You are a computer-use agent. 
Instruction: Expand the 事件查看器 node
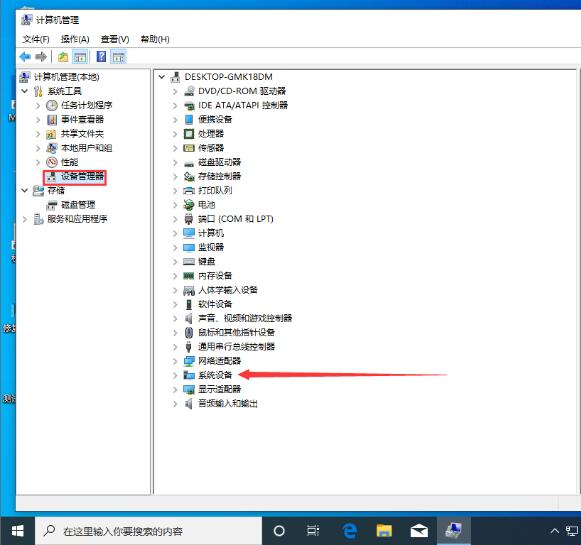(x=38, y=120)
